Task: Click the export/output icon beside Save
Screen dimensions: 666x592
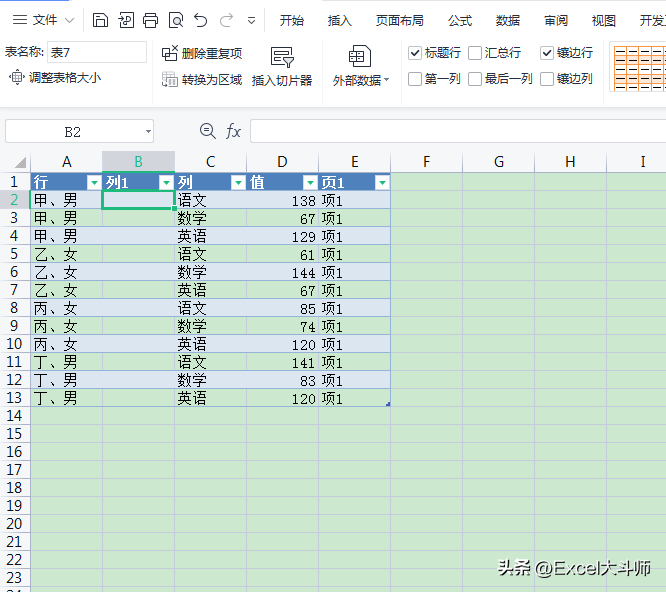Action: coord(126,20)
